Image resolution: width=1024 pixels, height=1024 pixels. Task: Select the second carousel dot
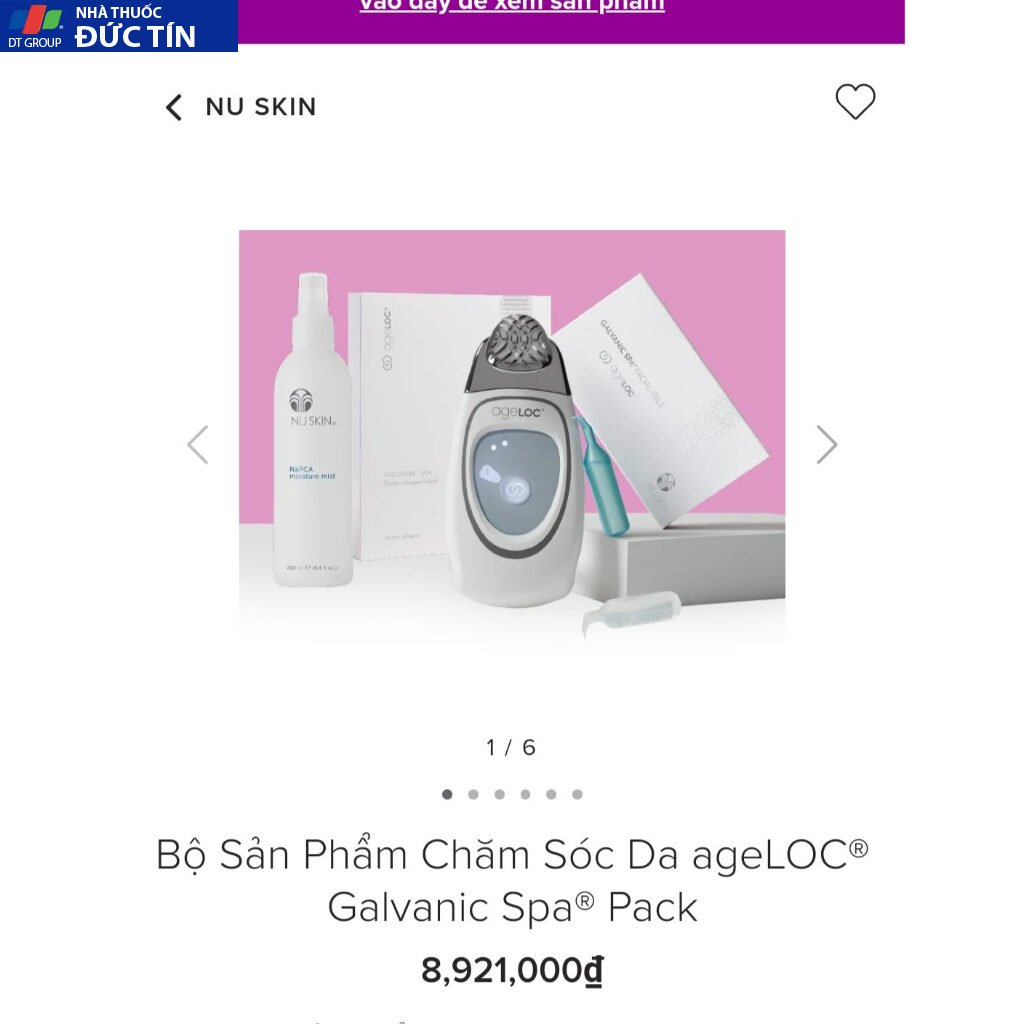coord(473,795)
